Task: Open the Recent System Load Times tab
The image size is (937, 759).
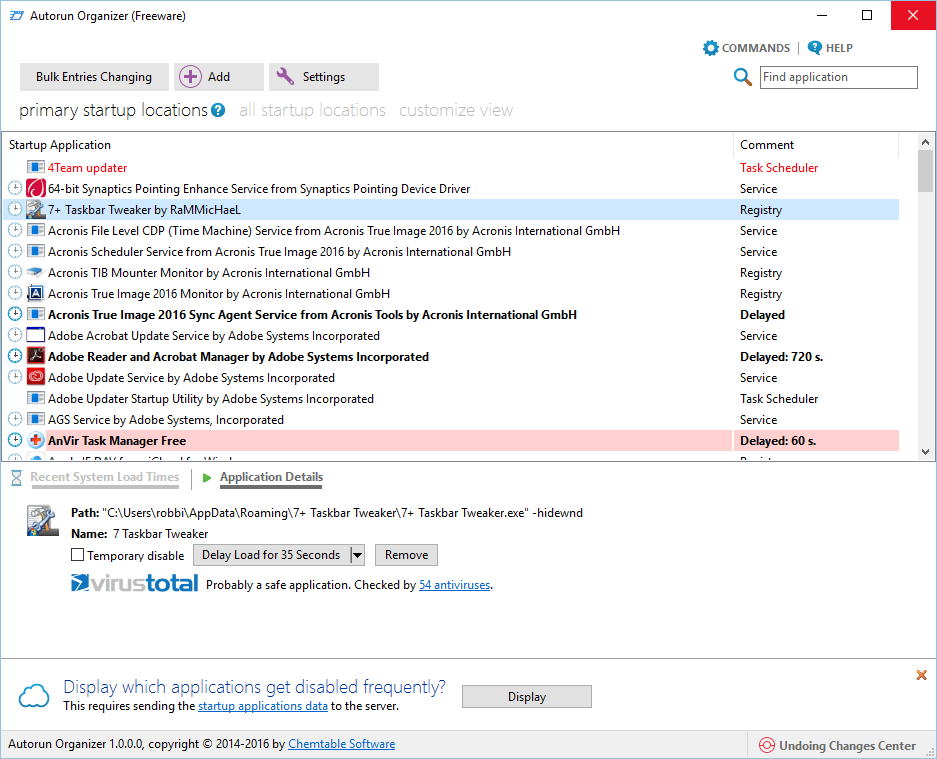Action: [x=105, y=477]
